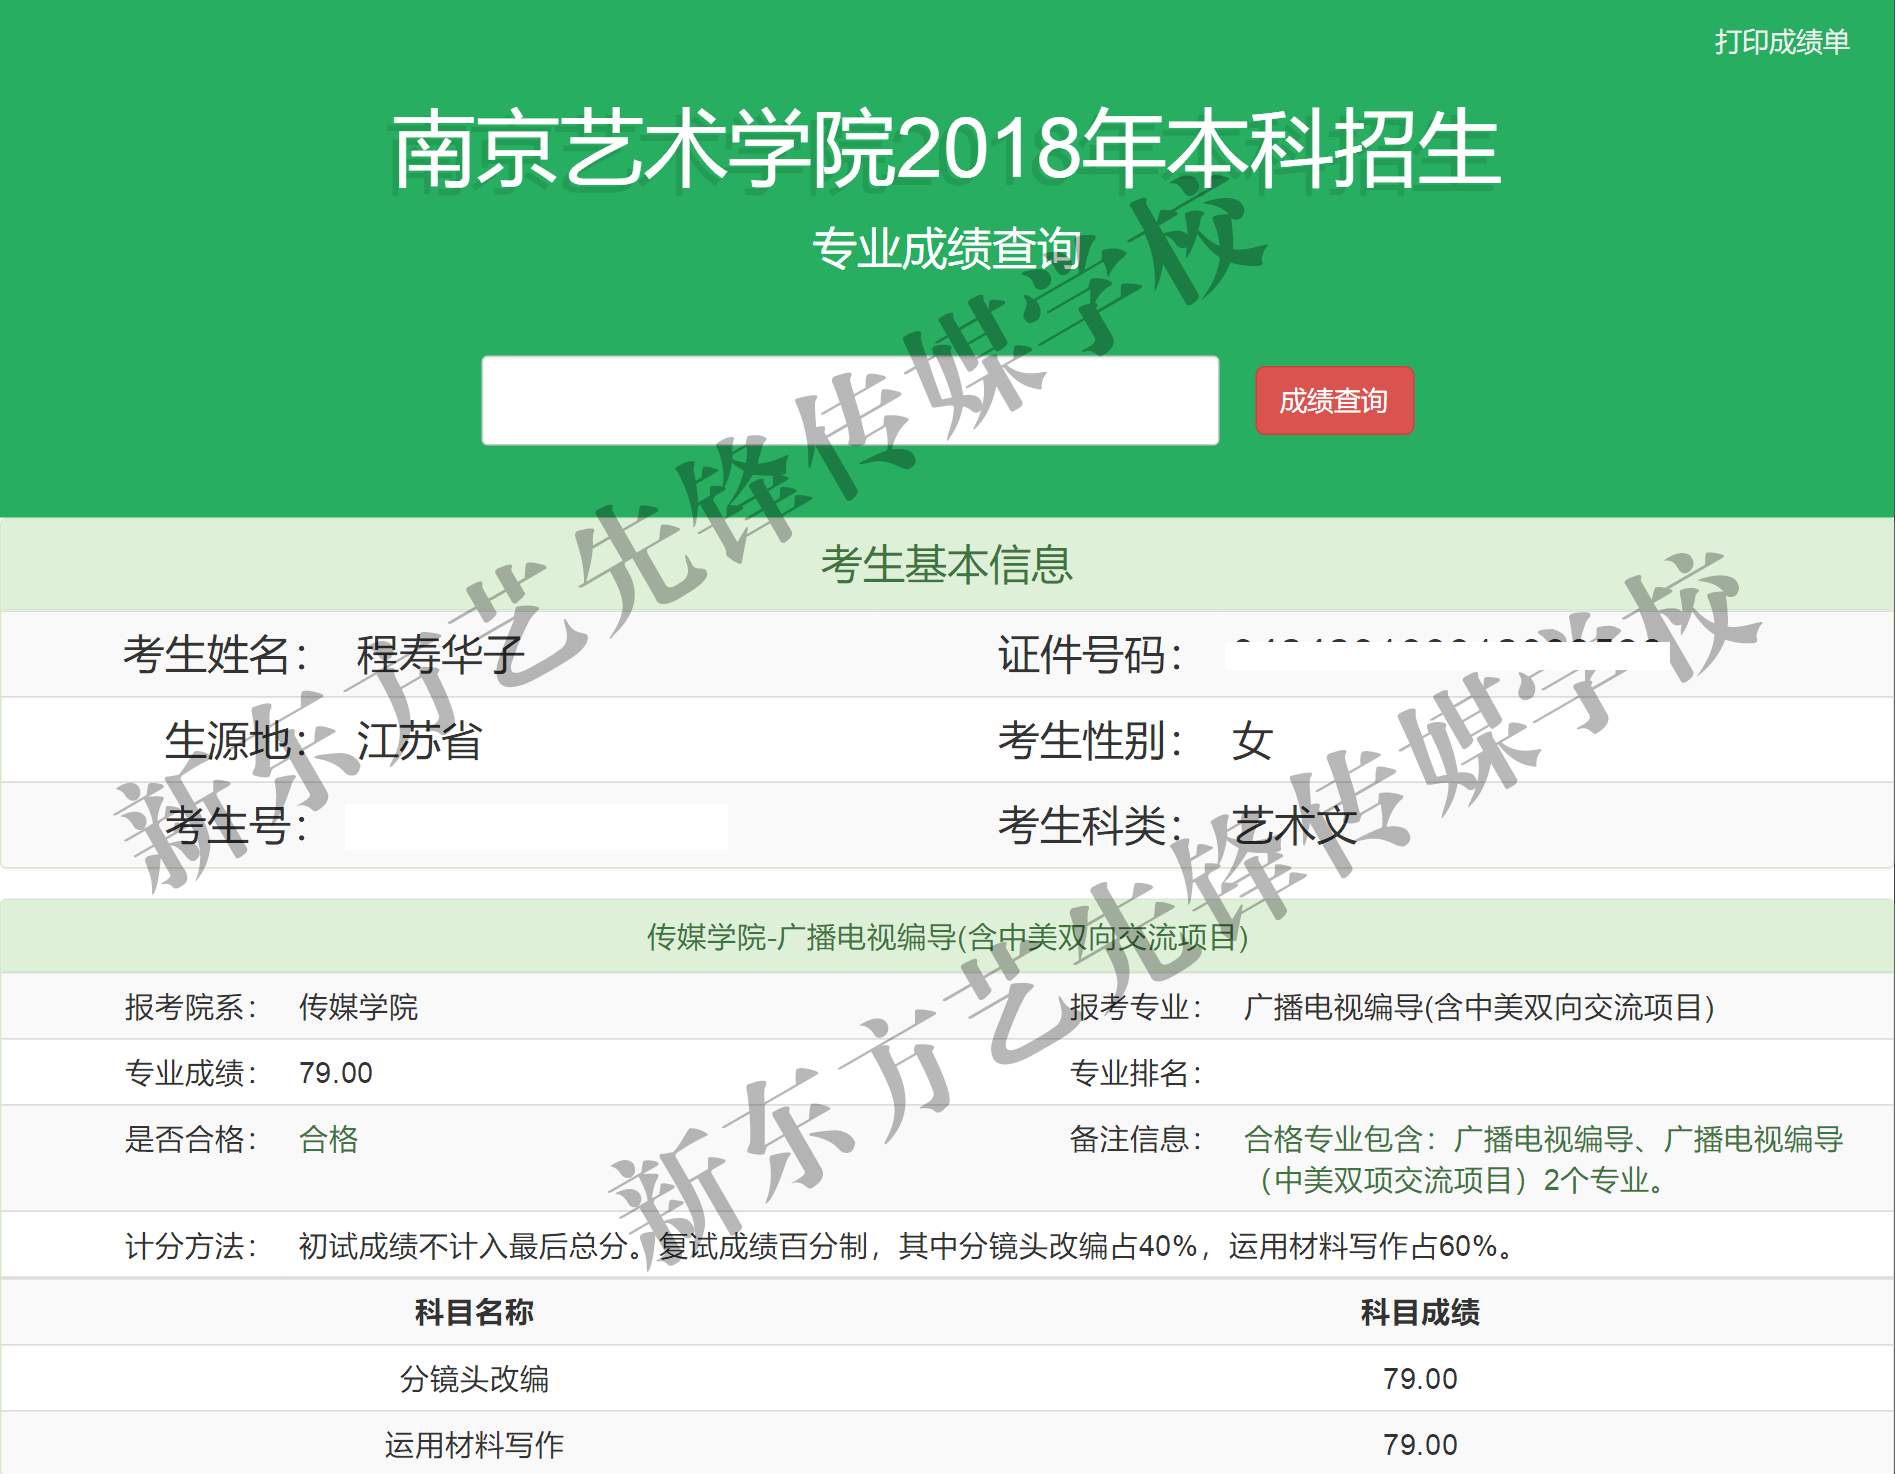Select the remark text starting 合格专业包含
This screenshot has width=1895, height=1474.
1544,1160
